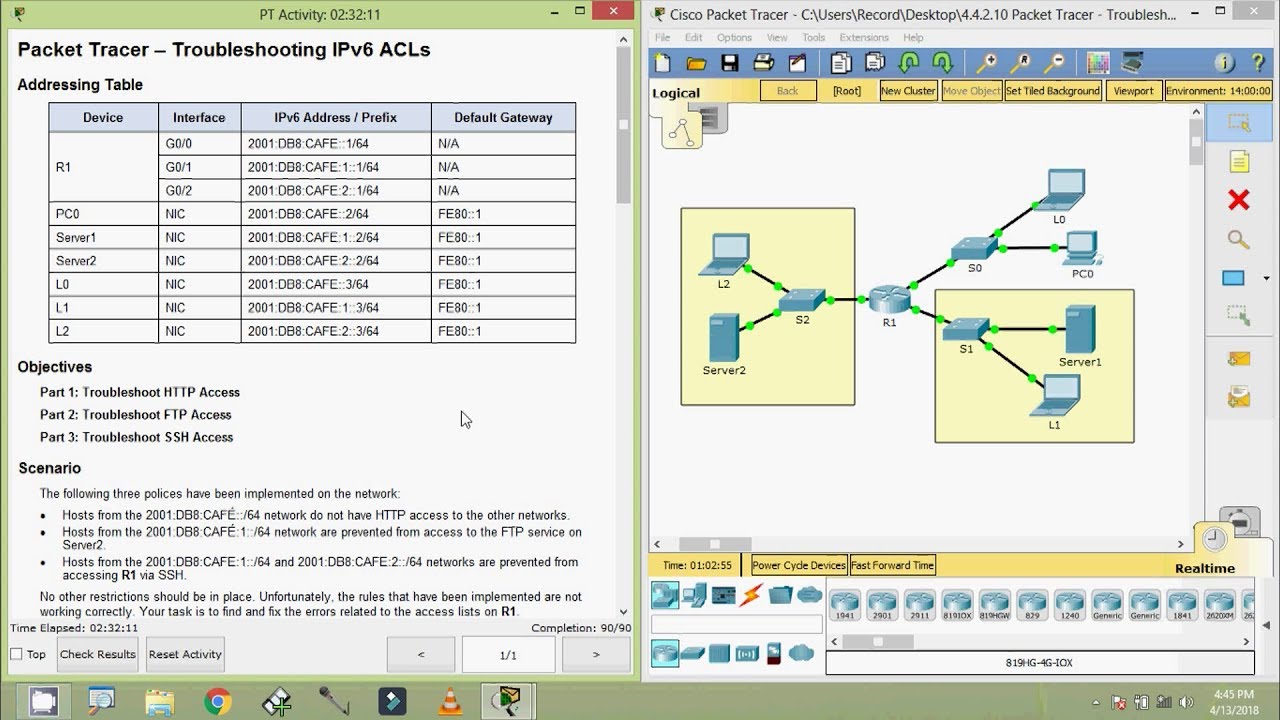The image size is (1280, 720).
Task: Open the View menu
Action: (x=777, y=37)
